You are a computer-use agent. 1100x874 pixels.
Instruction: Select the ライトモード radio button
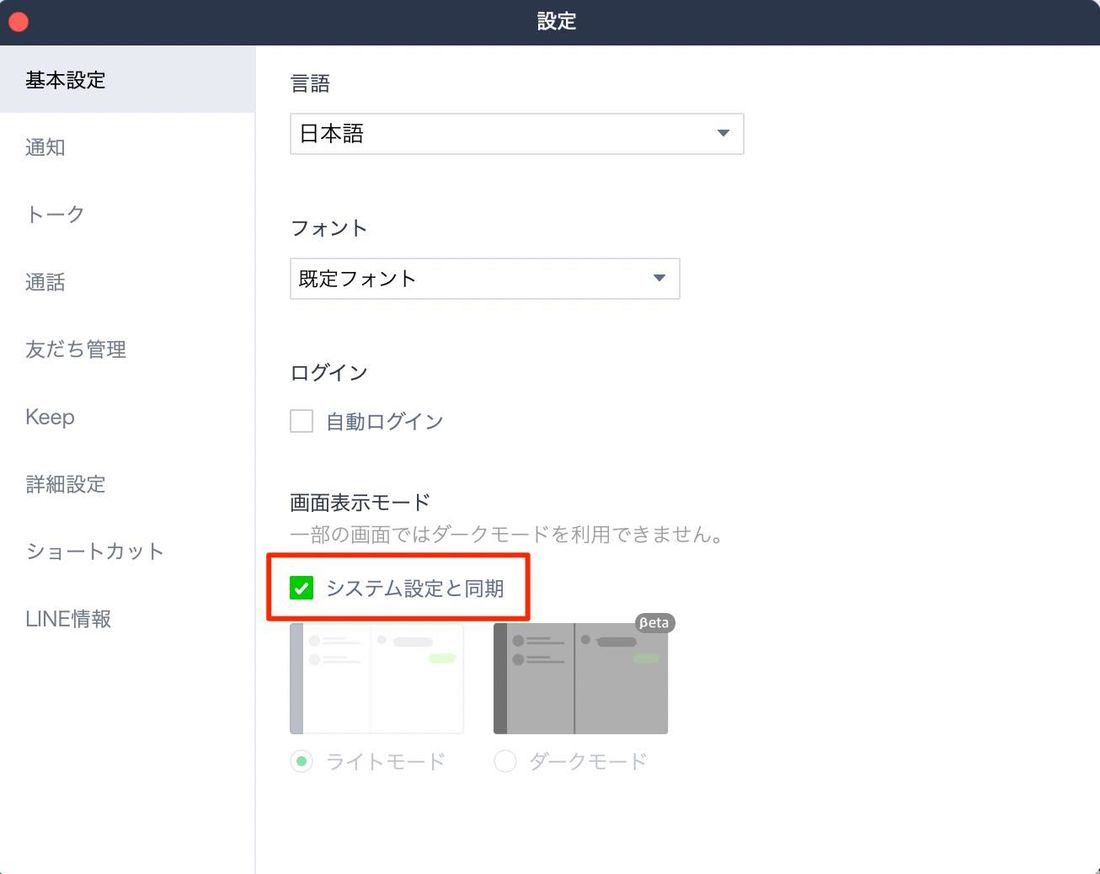(302, 761)
